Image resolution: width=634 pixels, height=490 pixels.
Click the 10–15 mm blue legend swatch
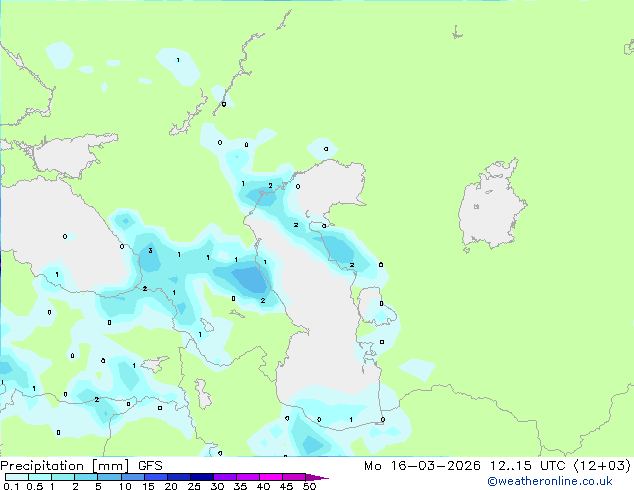[x=133, y=477]
